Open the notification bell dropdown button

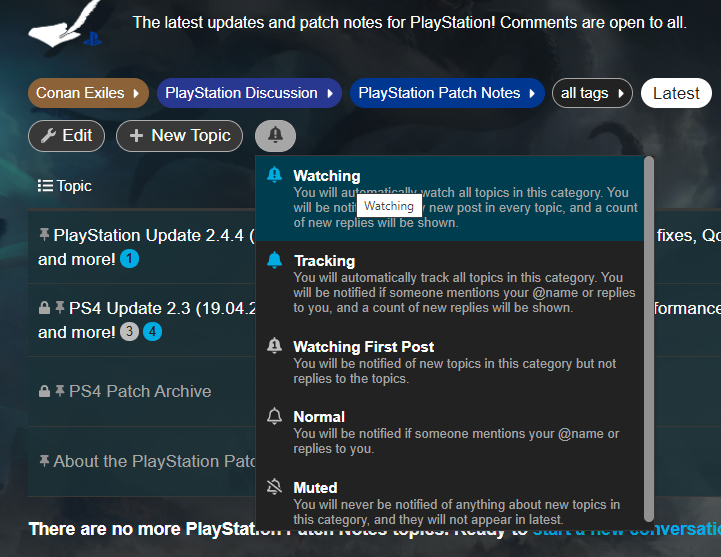click(275, 136)
